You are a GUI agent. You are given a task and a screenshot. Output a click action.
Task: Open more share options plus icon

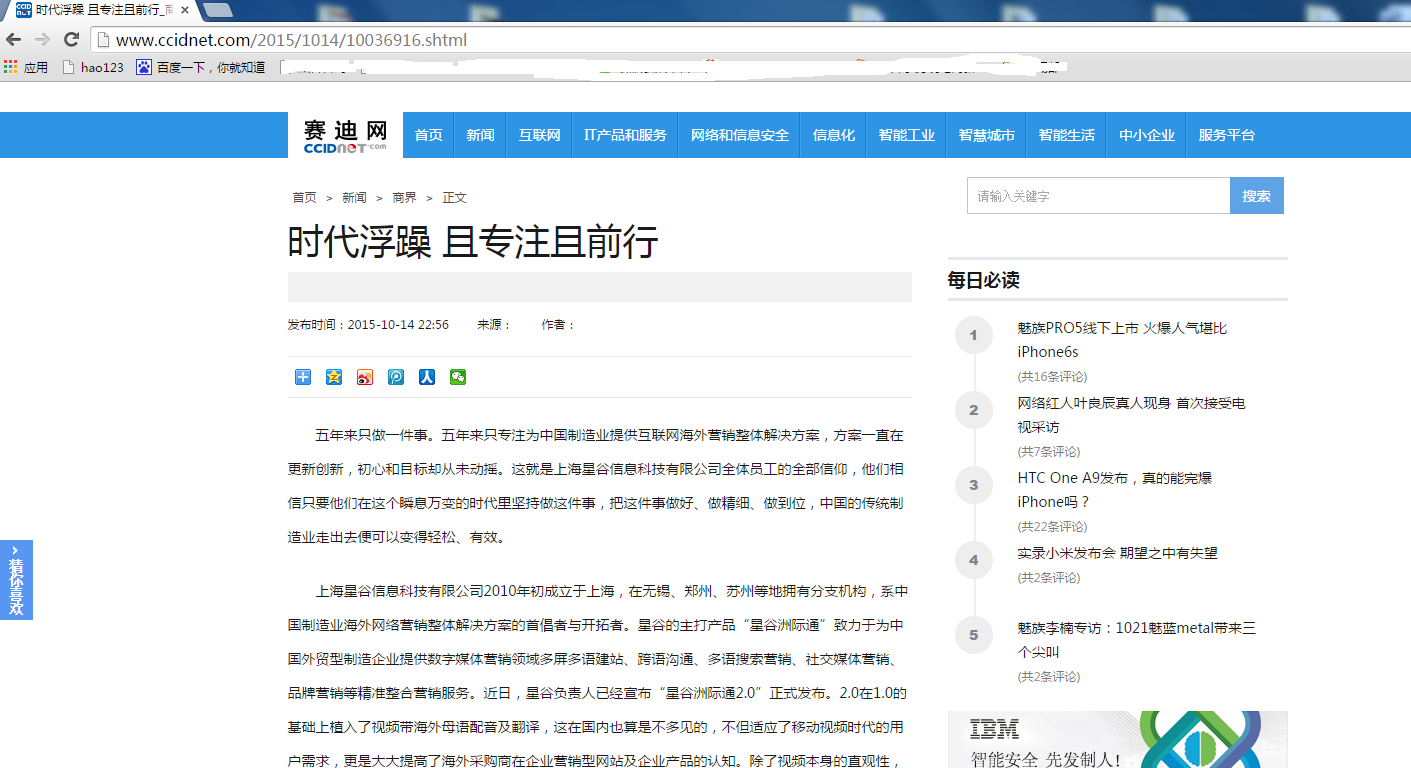303,377
